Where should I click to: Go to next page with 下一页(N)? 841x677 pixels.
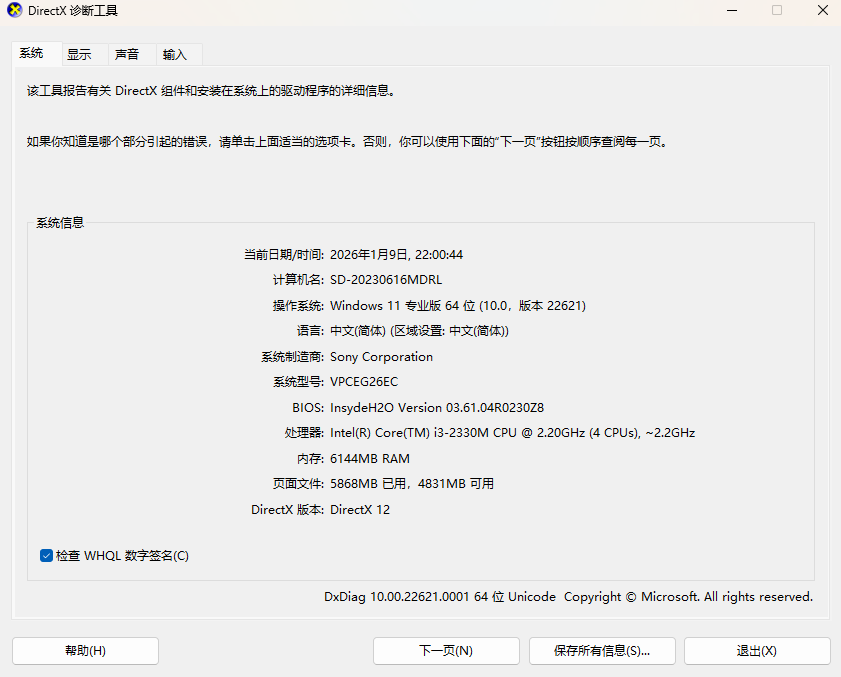[446, 651]
